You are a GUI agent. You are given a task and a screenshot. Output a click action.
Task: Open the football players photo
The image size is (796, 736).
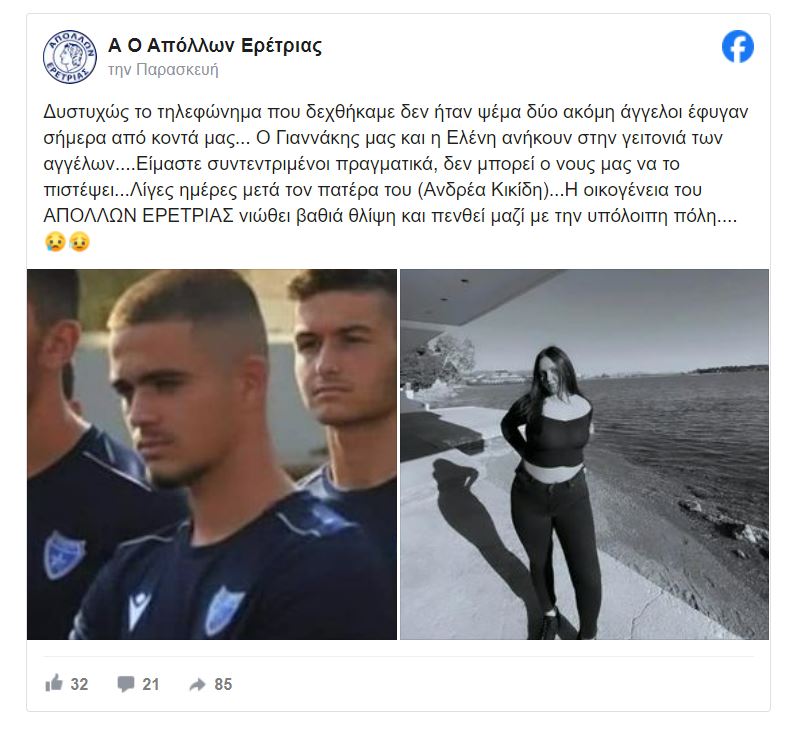pos(212,454)
